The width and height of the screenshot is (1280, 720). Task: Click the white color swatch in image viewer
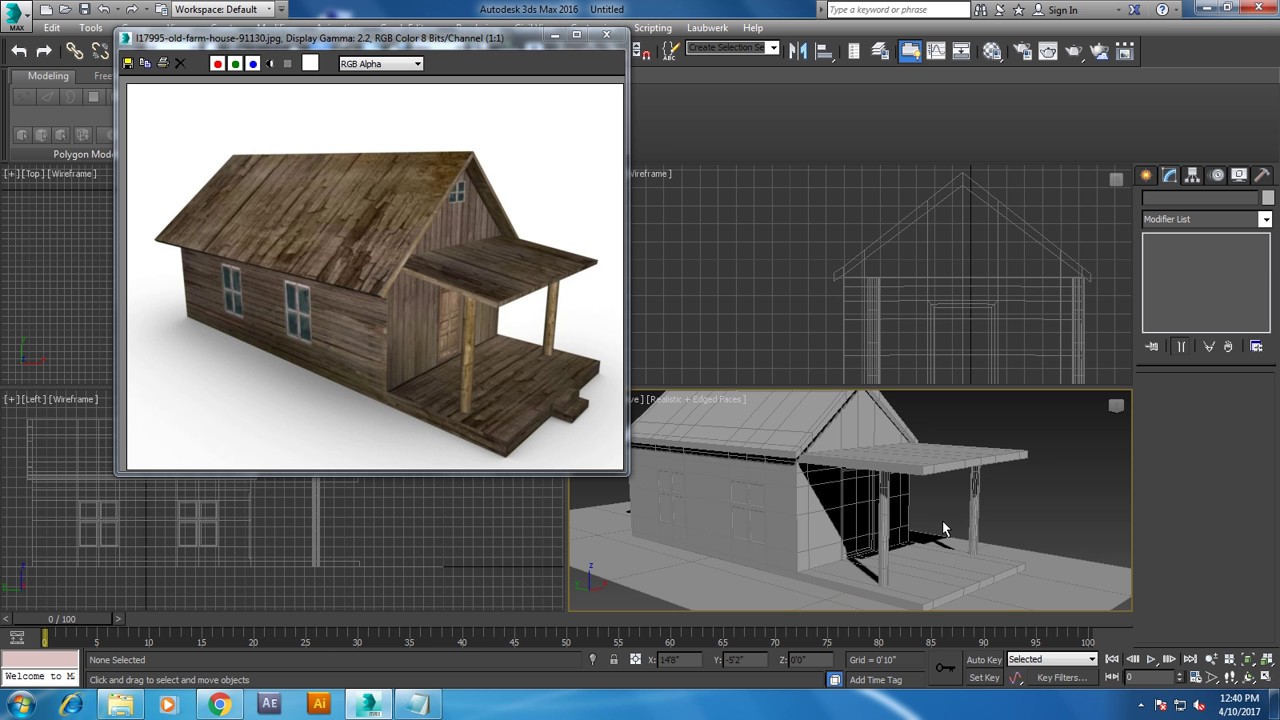pyautogui.click(x=310, y=64)
